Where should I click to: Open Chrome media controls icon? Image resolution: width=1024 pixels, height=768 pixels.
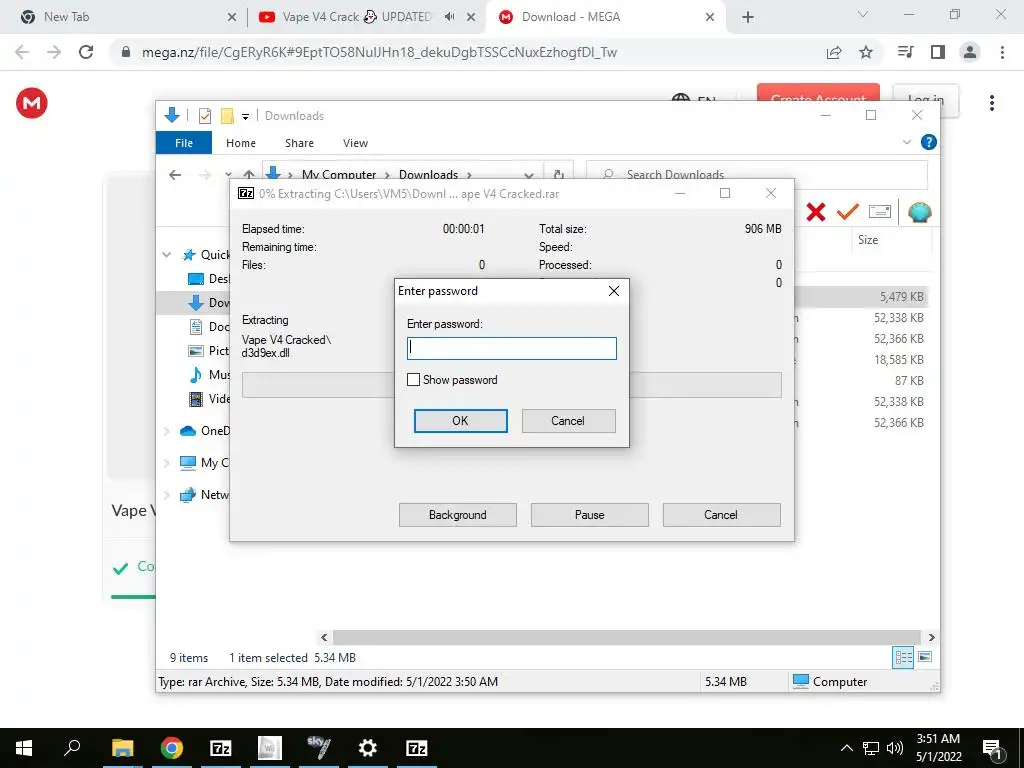point(905,52)
